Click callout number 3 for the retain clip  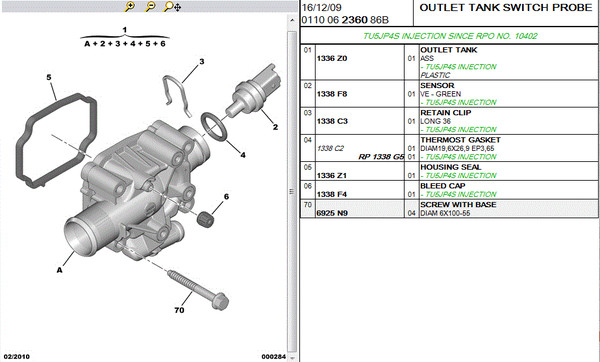[x=202, y=61]
